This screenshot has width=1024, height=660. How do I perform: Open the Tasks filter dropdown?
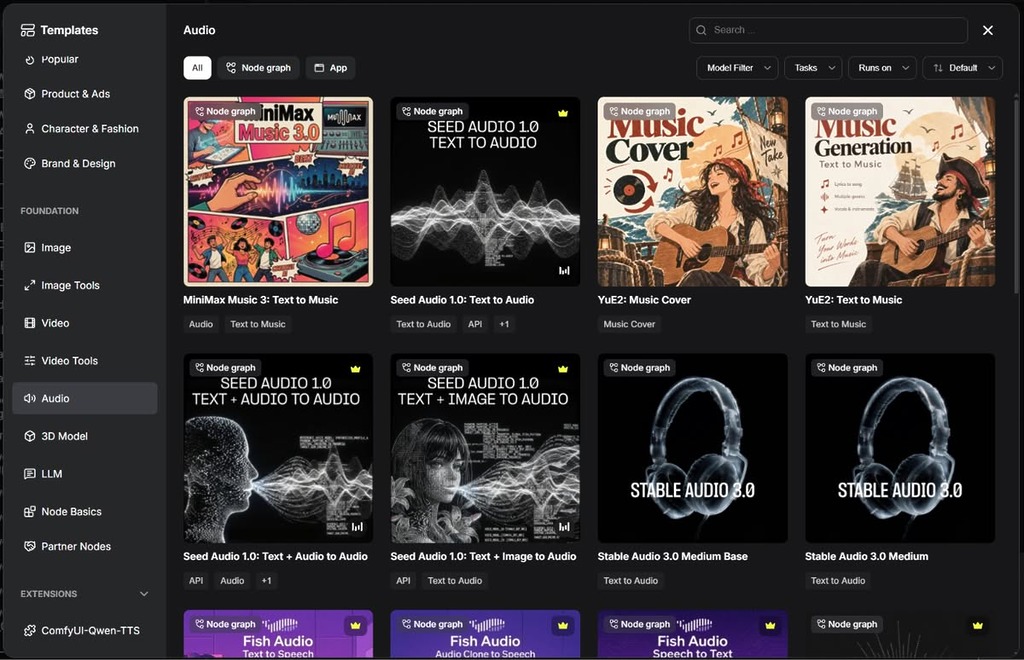coord(814,68)
